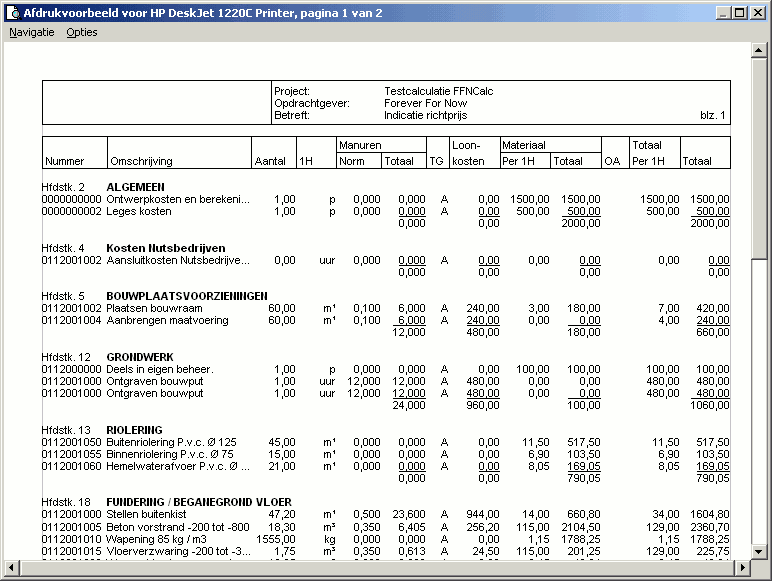Click the 'Betreft:' label in header
The height and width of the screenshot is (581, 772).
click(x=291, y=116)
